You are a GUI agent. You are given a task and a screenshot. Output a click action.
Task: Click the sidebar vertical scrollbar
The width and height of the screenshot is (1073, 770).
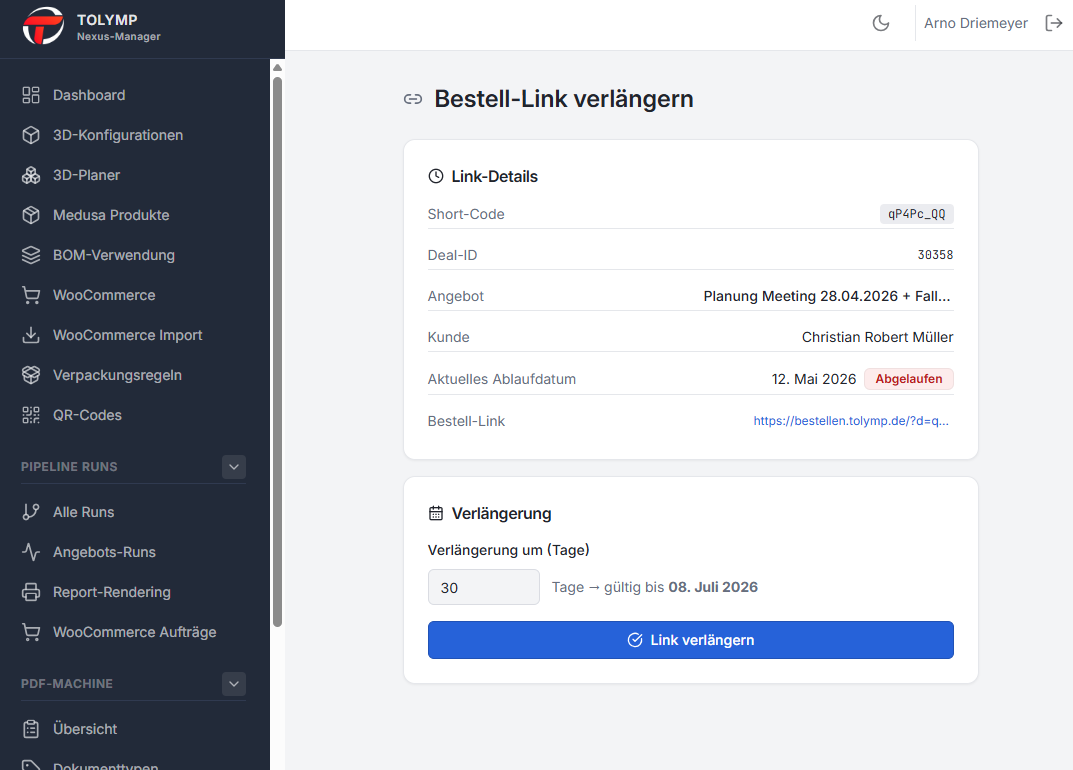point(277,352)
